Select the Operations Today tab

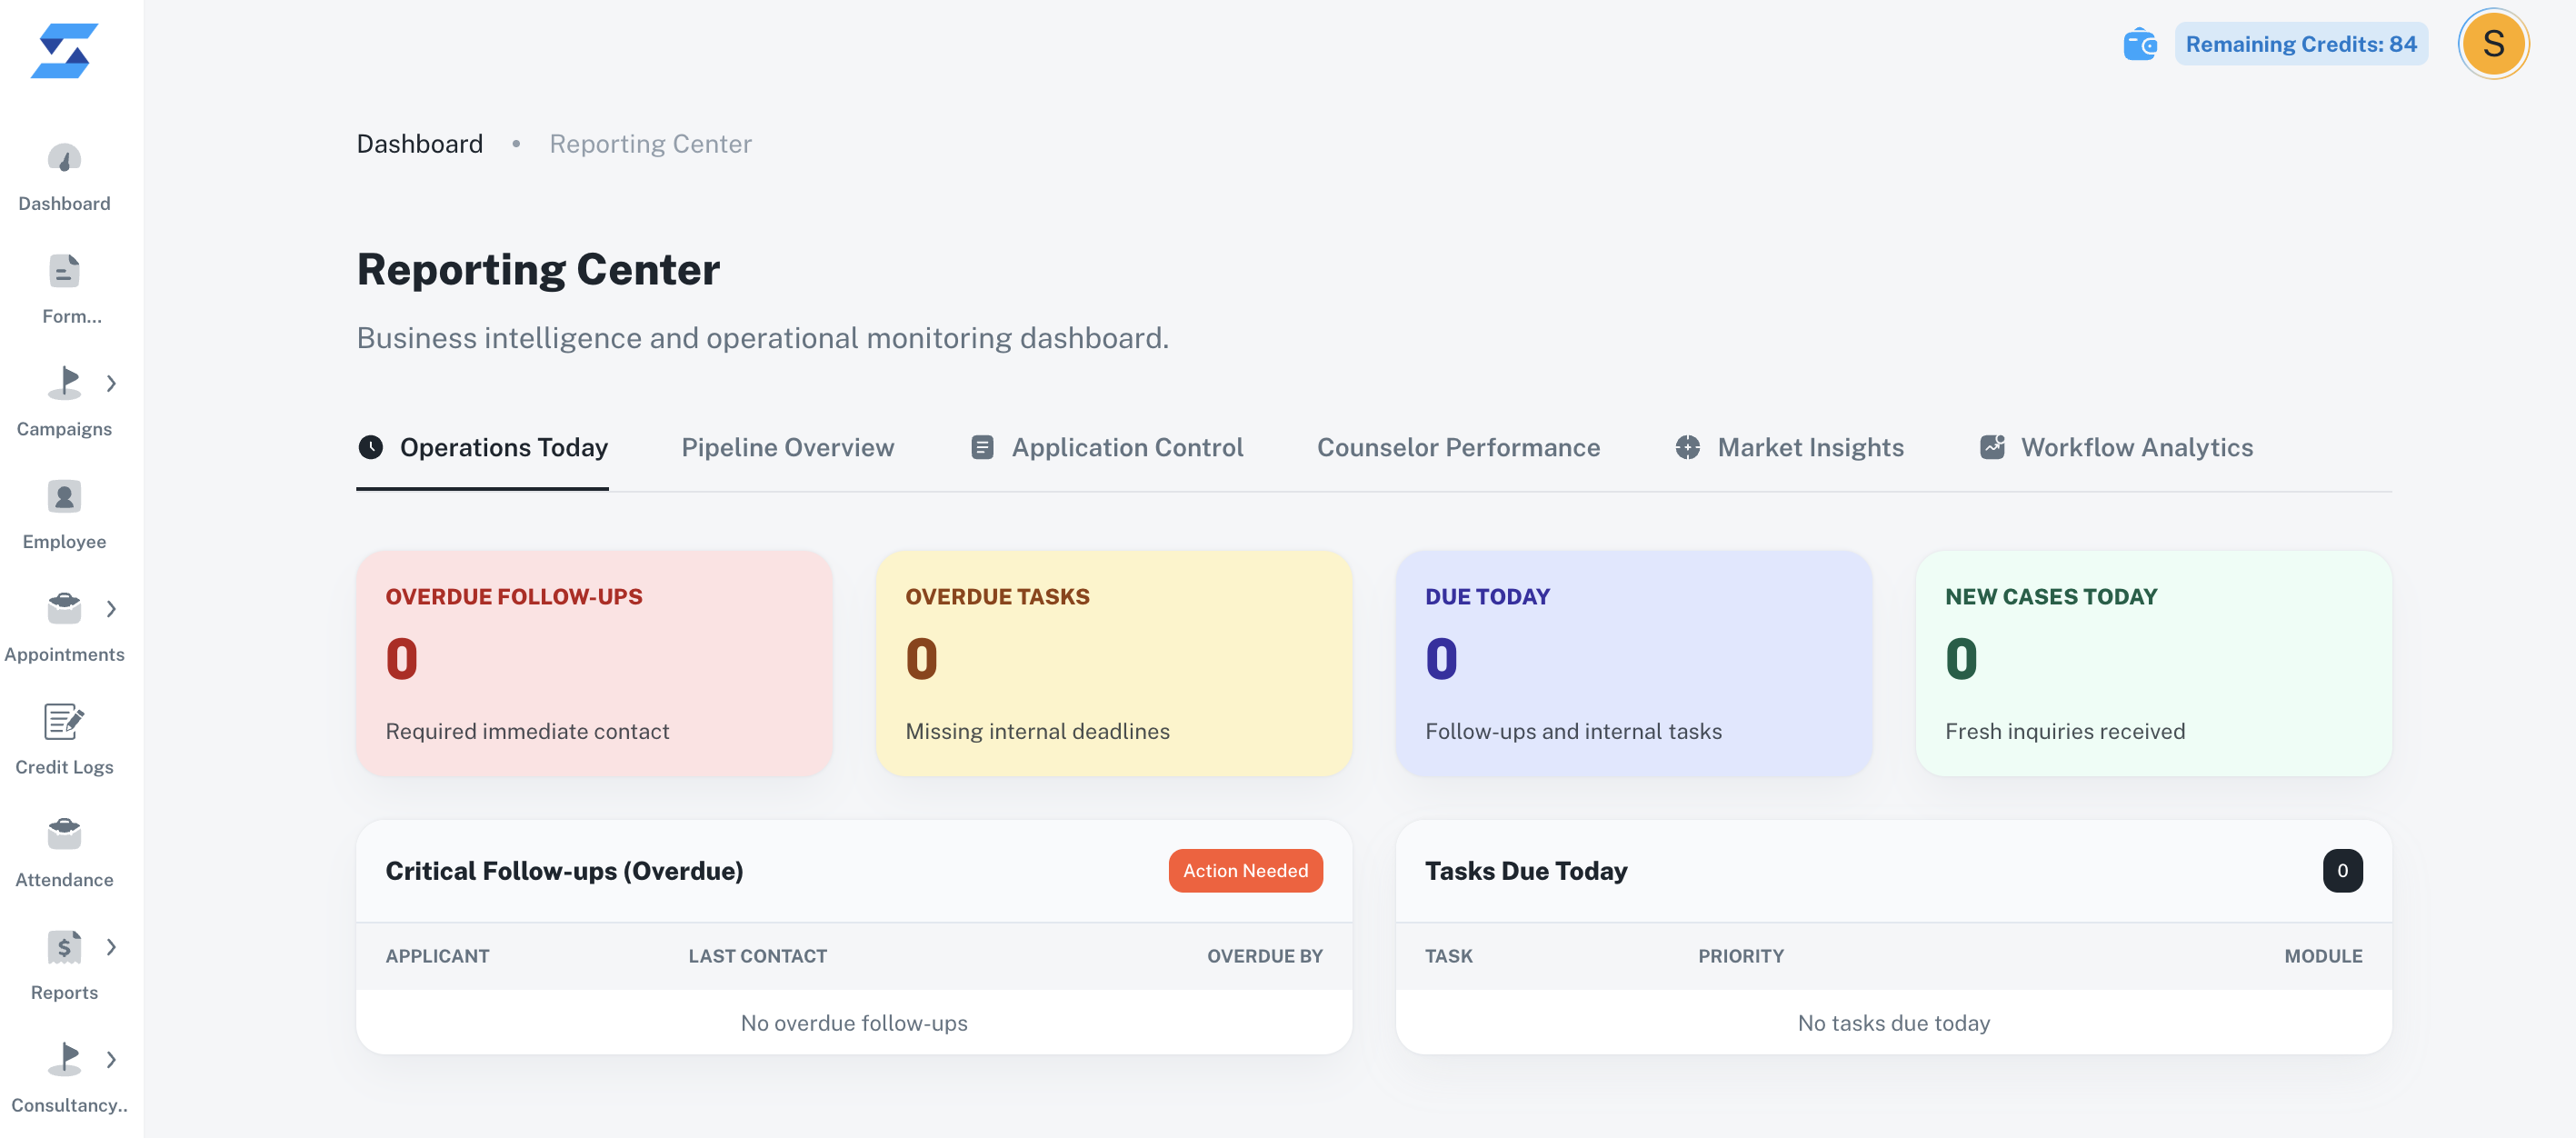coord(482,447)
